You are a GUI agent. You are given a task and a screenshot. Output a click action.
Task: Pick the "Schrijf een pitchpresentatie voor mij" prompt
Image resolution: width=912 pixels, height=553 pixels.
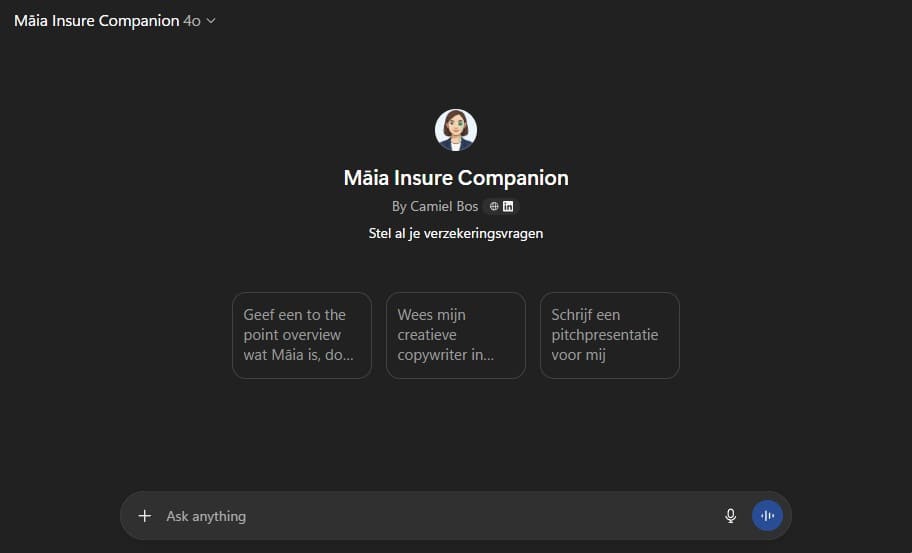pos(609,335)
